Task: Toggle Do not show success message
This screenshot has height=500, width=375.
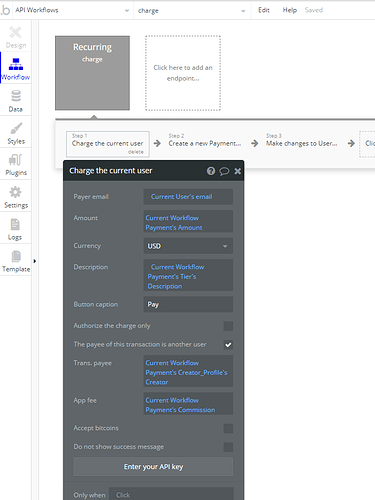Action: pyautogui.click(x=228, y=447)
